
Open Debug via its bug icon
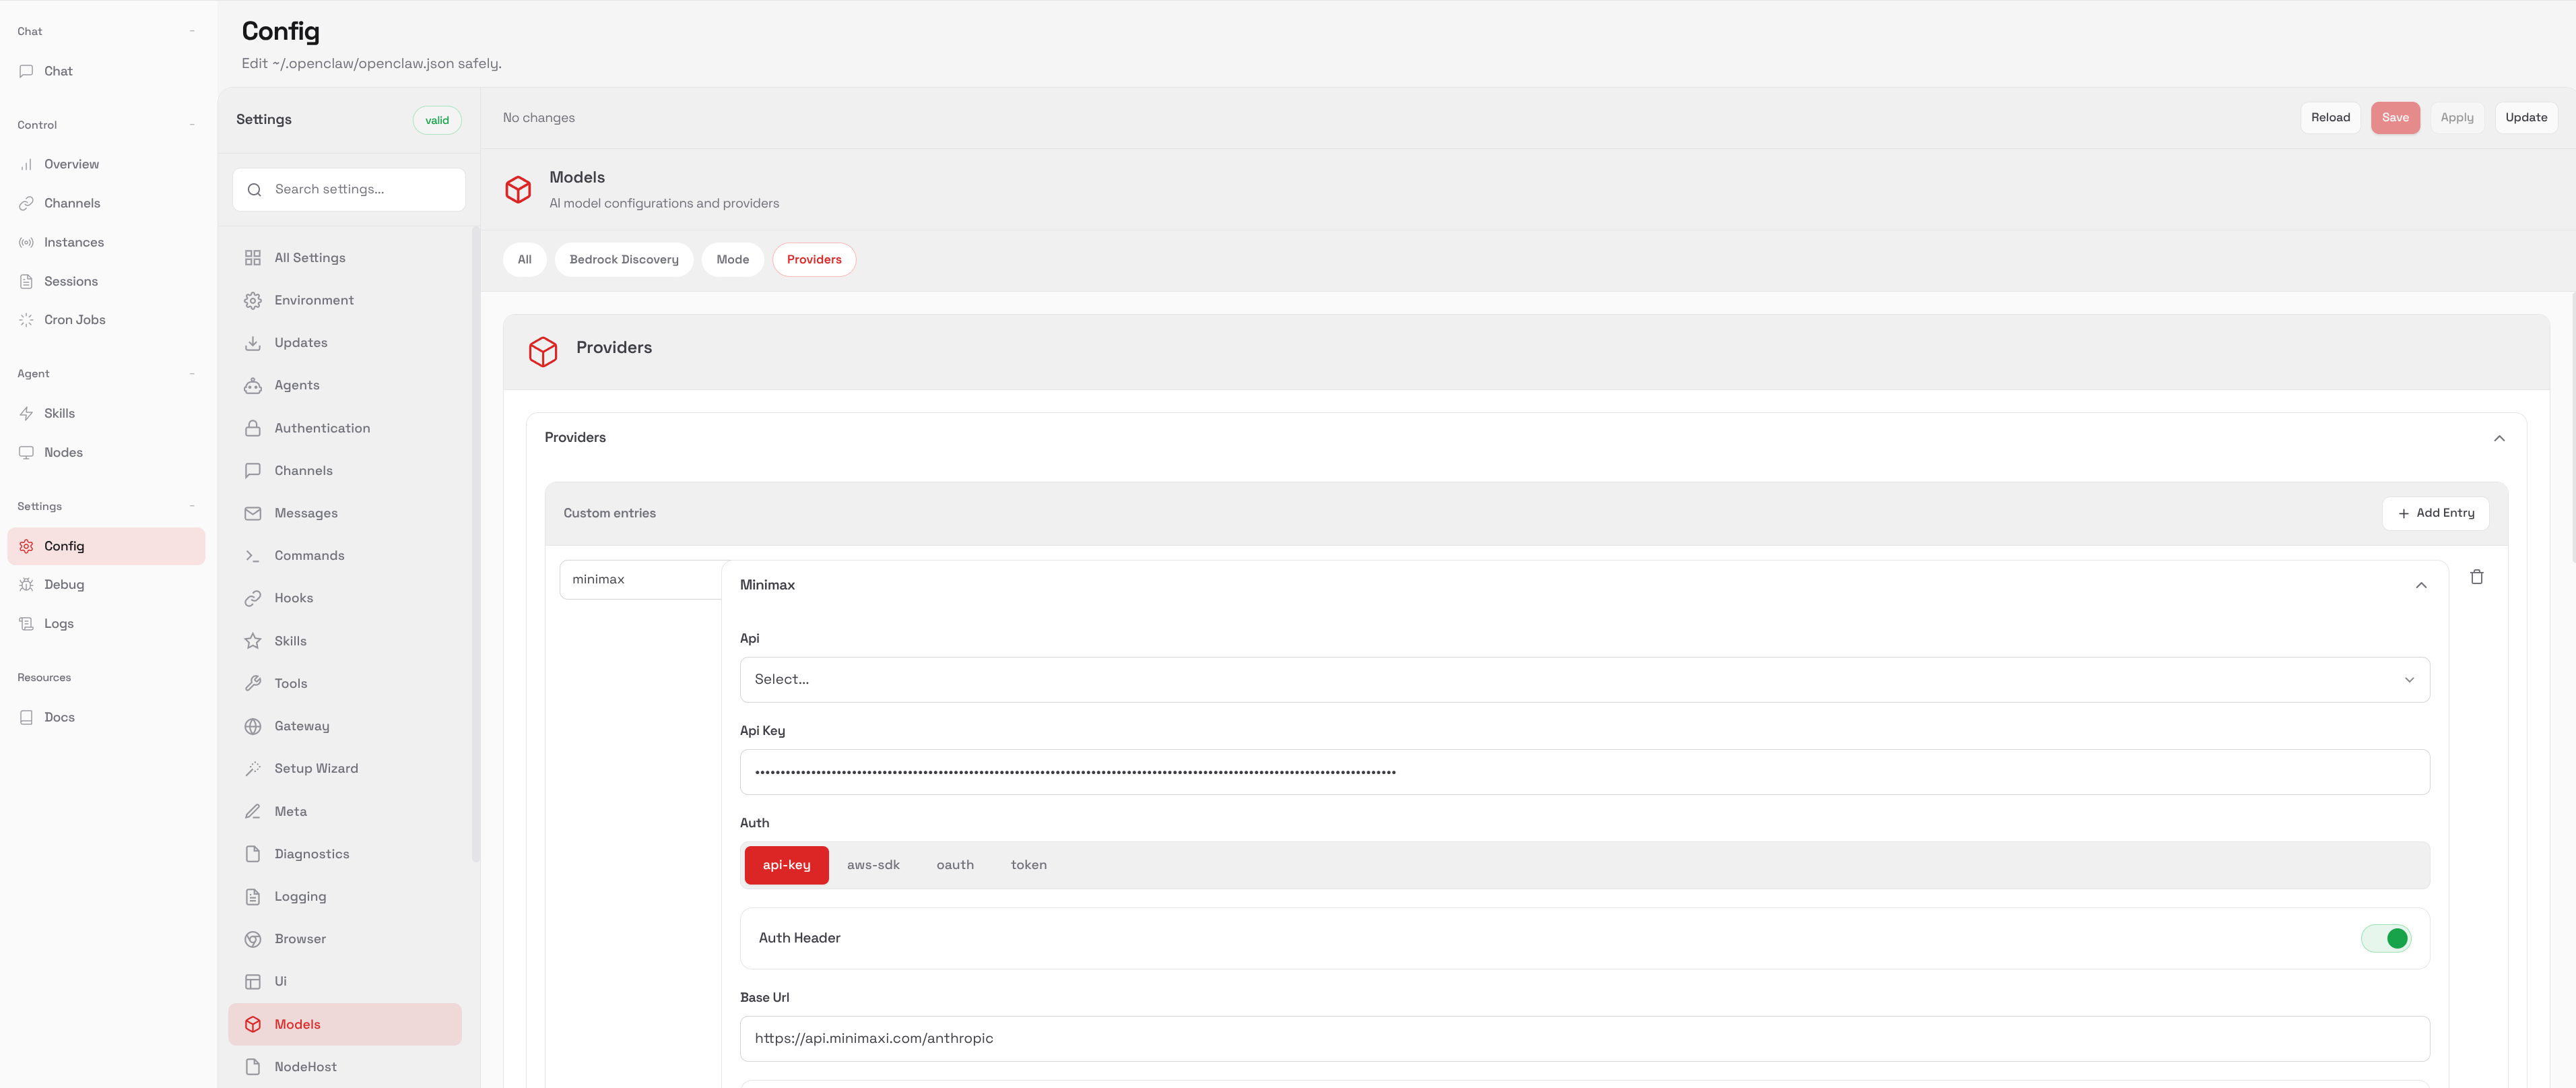(x=26, y=585)
